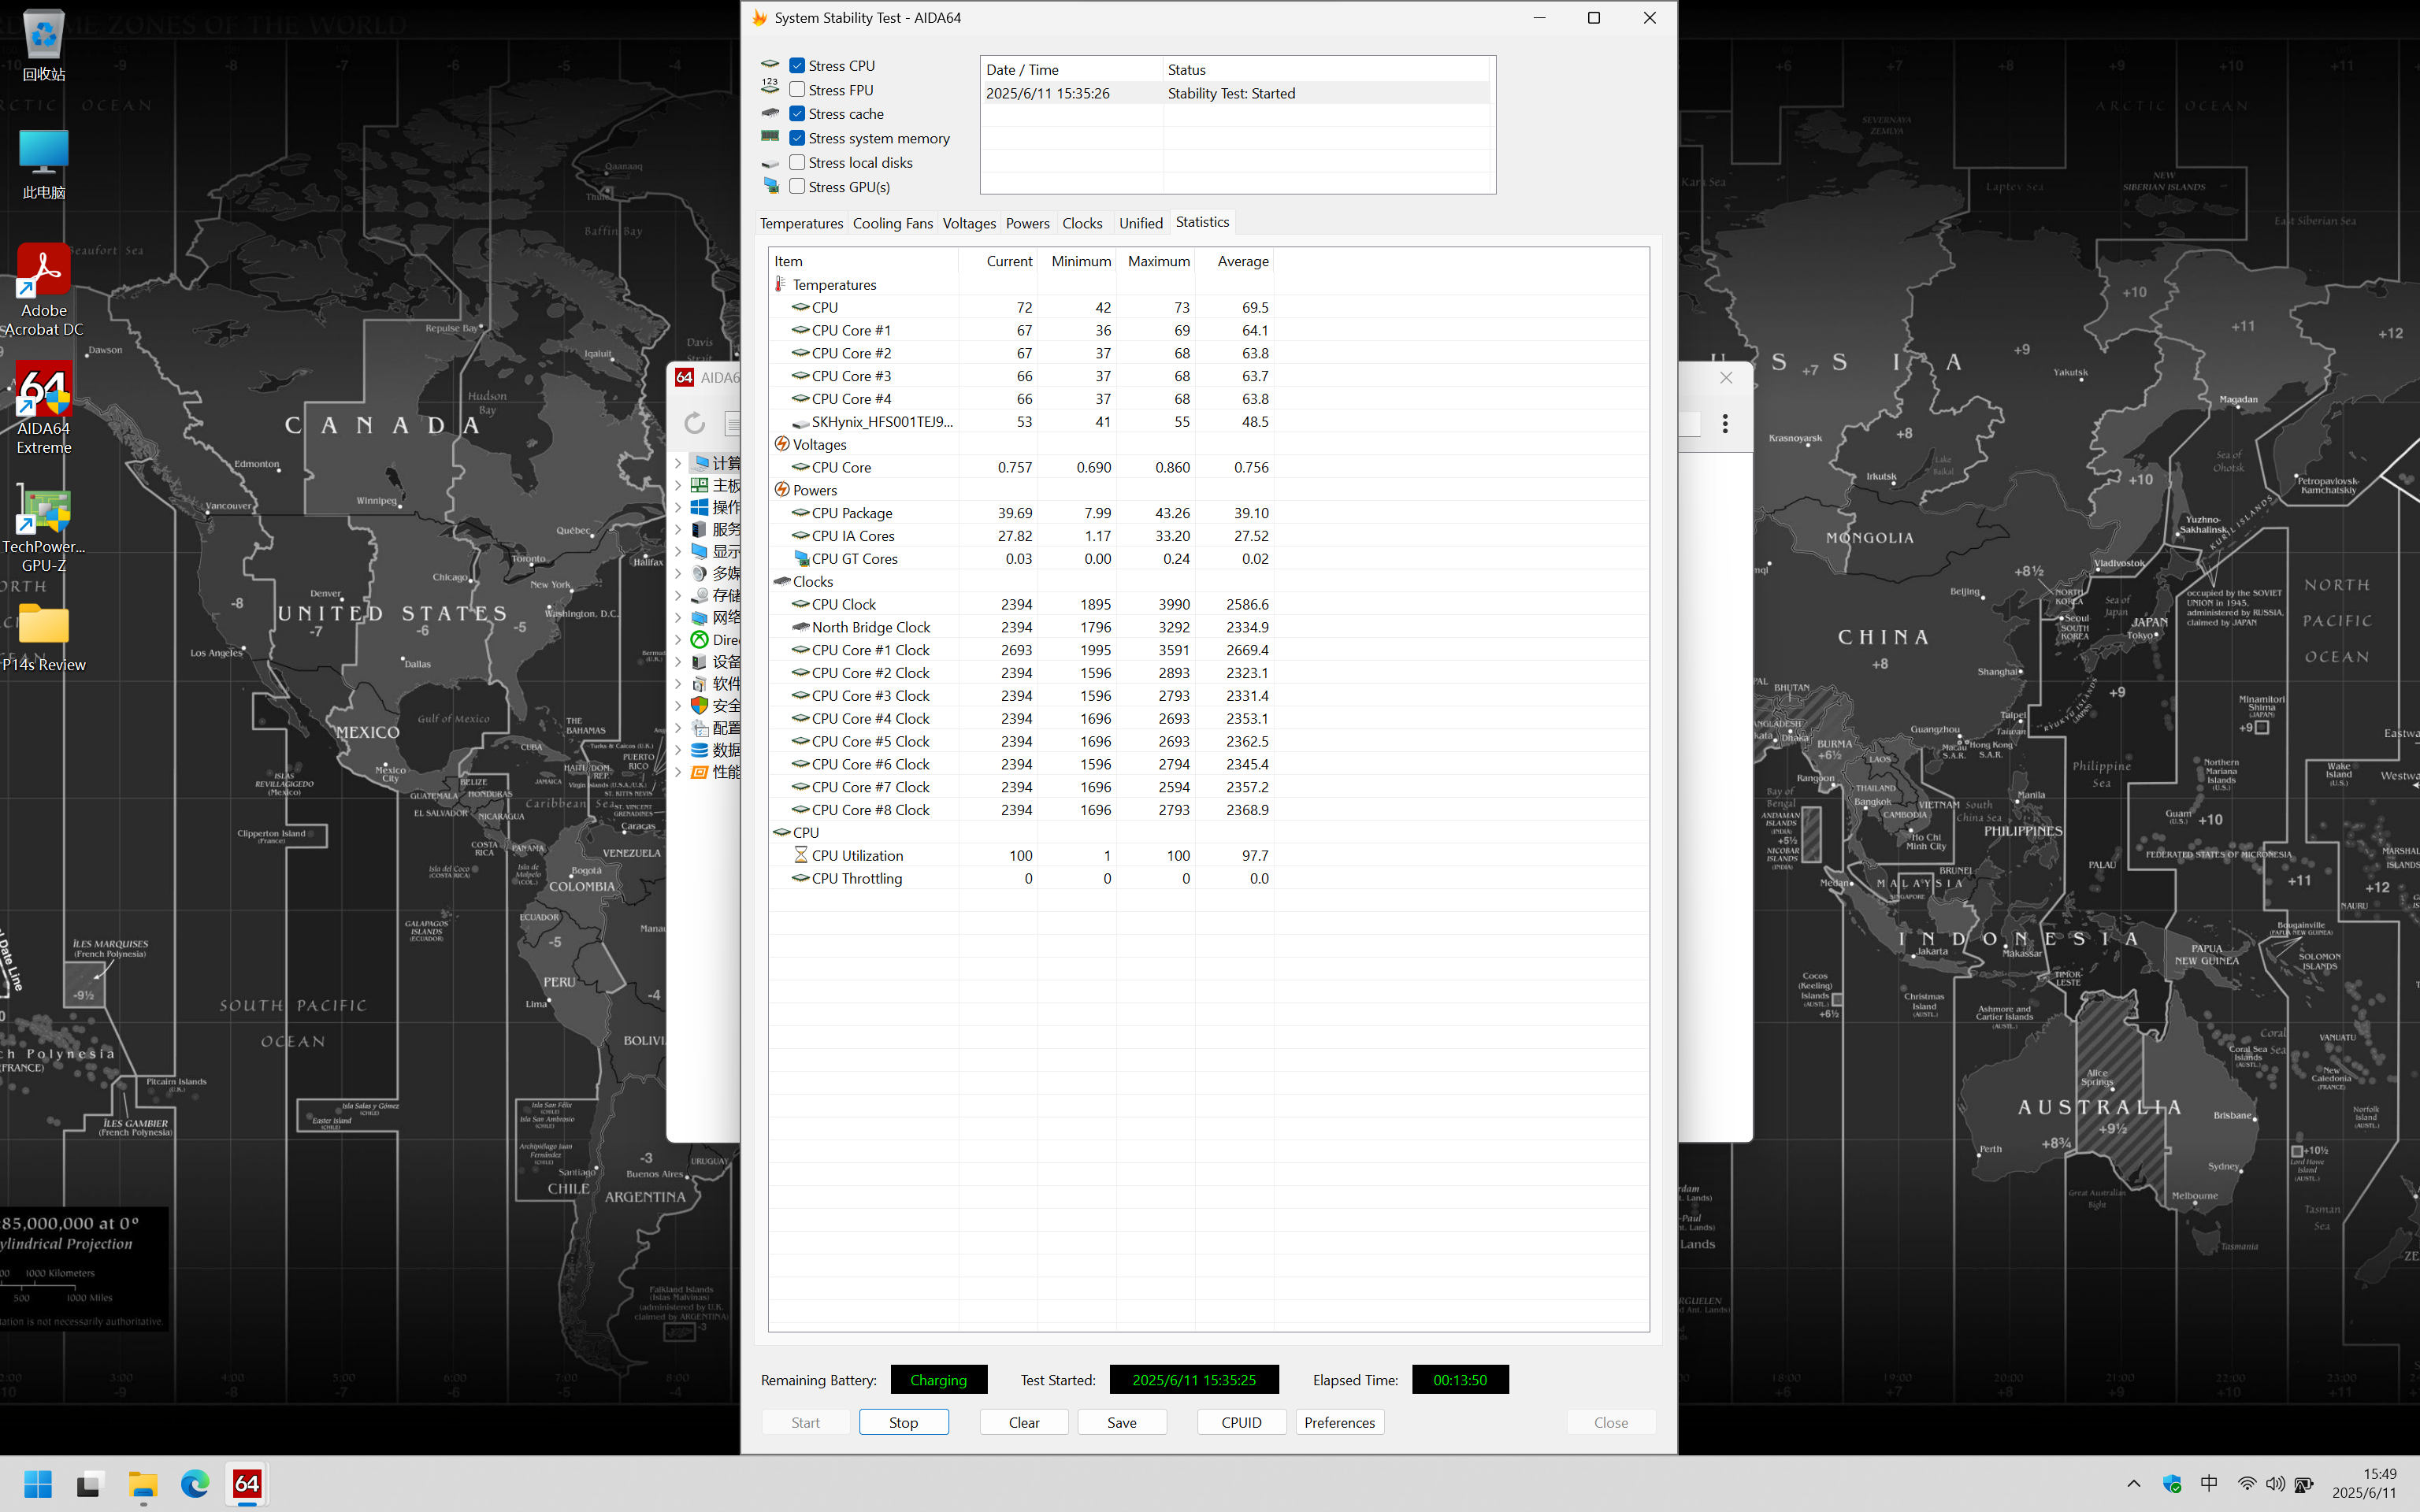2420x1512 pixels.
Task: Open the Recycle Bin desktop icon
Action: tap(44, 46)
